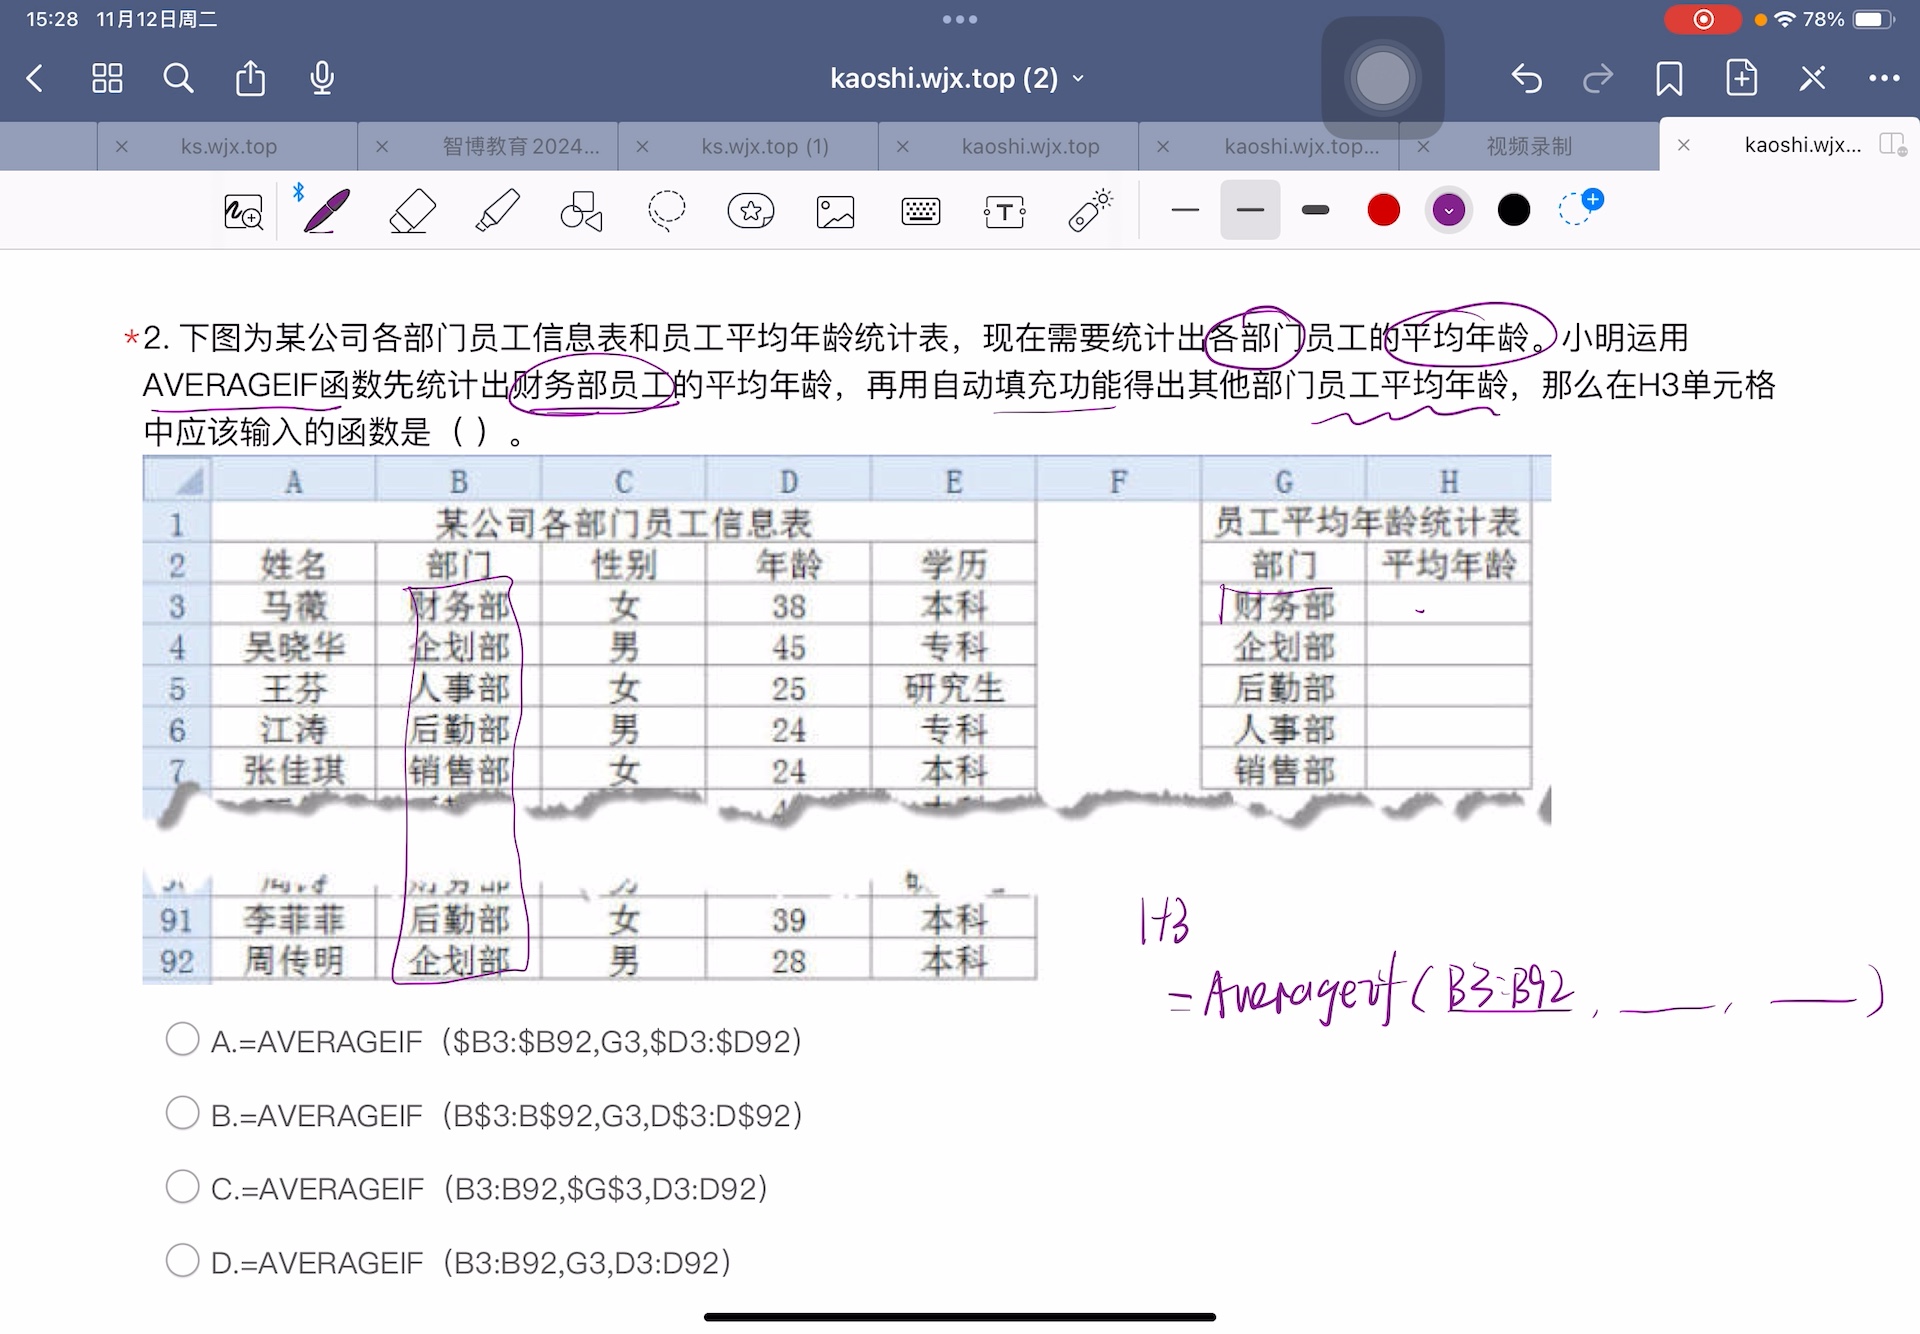Select answer option B
The width and height of the screenshot is (1920, 1334).
pos(182,1113)
